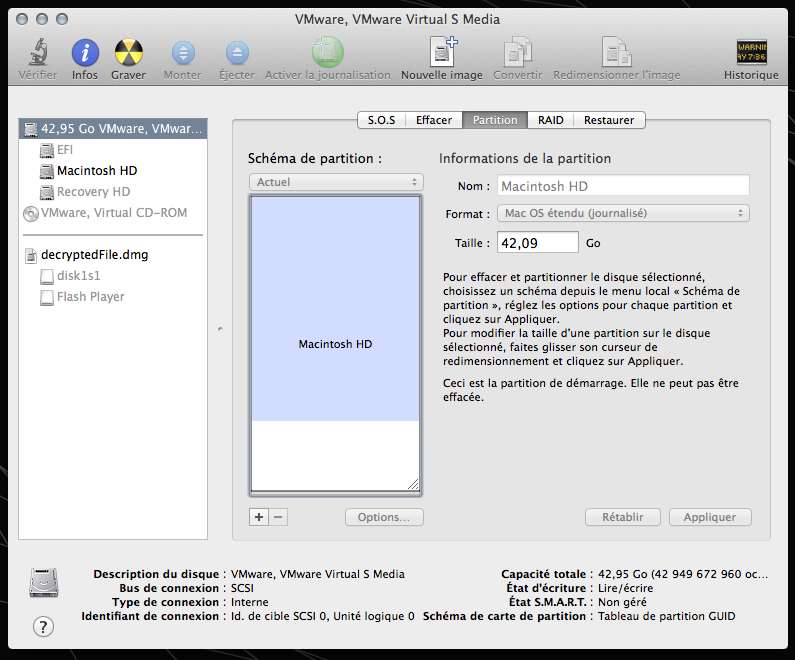This screenshot has height=660, width=795.
Task: Open the Schéma de partition Actuel dropdown
Action: point(336,182)
